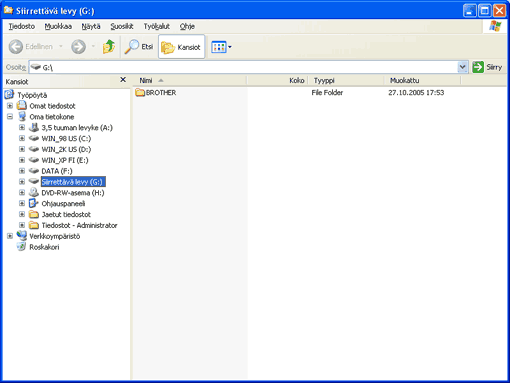Viewport: 510px width, 383px height.
Task: Open Ohjauspaneeli in folder tree
Action: [x=63, y=204]
